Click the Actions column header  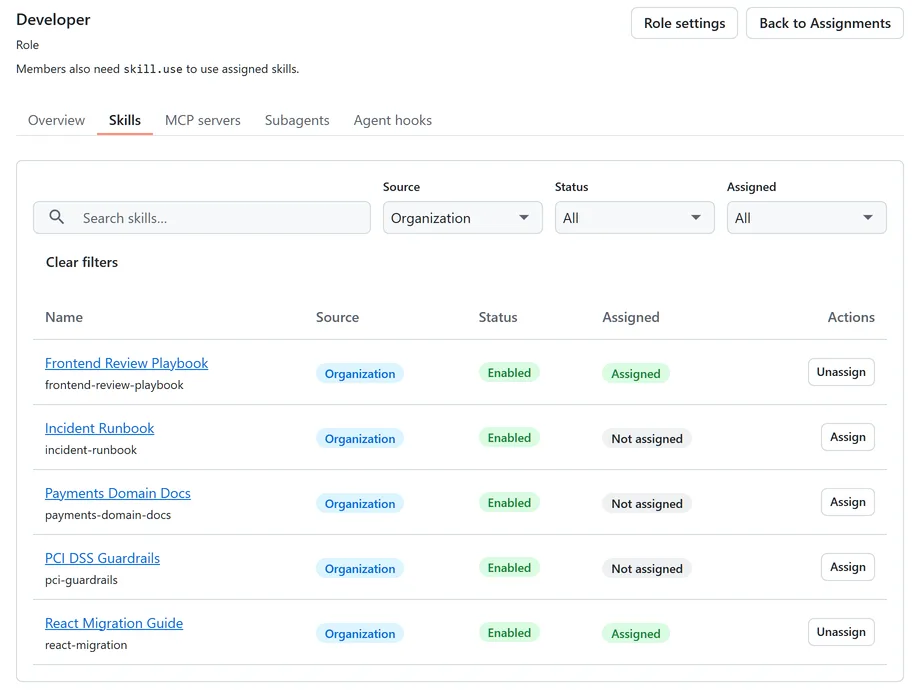(x=851, y=317)
